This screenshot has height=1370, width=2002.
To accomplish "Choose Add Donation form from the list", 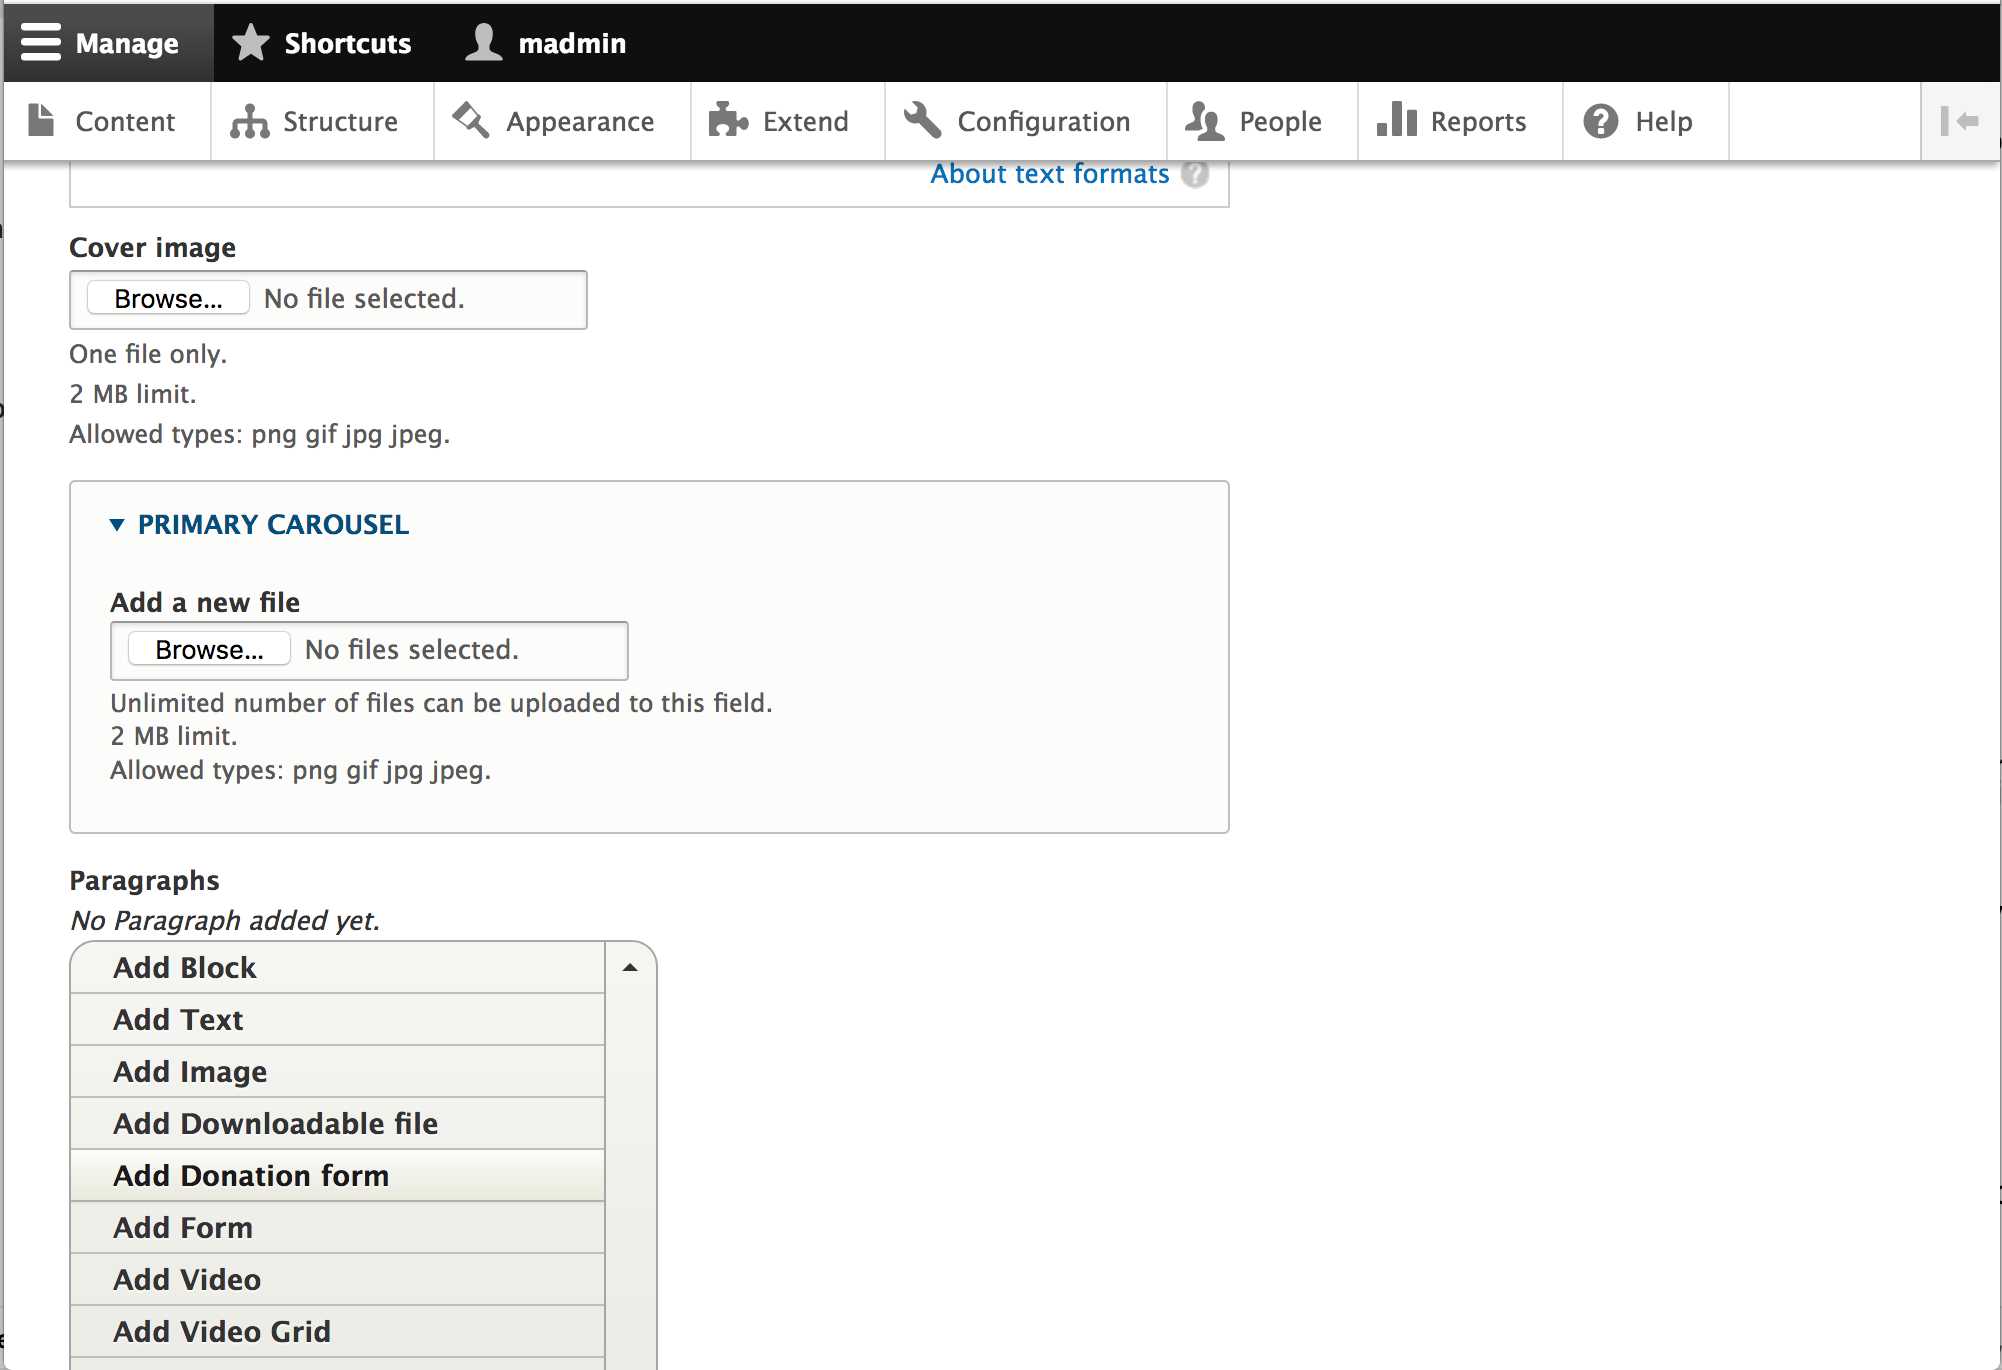I will (250, 1175).
